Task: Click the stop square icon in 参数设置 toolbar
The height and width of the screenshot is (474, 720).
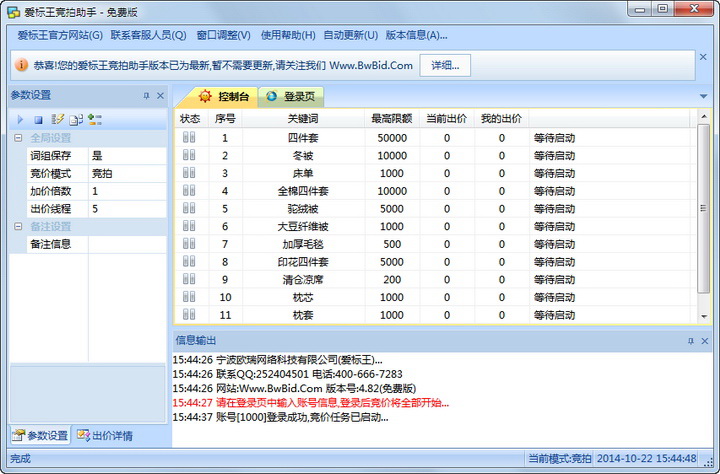Action: [38, 120]
